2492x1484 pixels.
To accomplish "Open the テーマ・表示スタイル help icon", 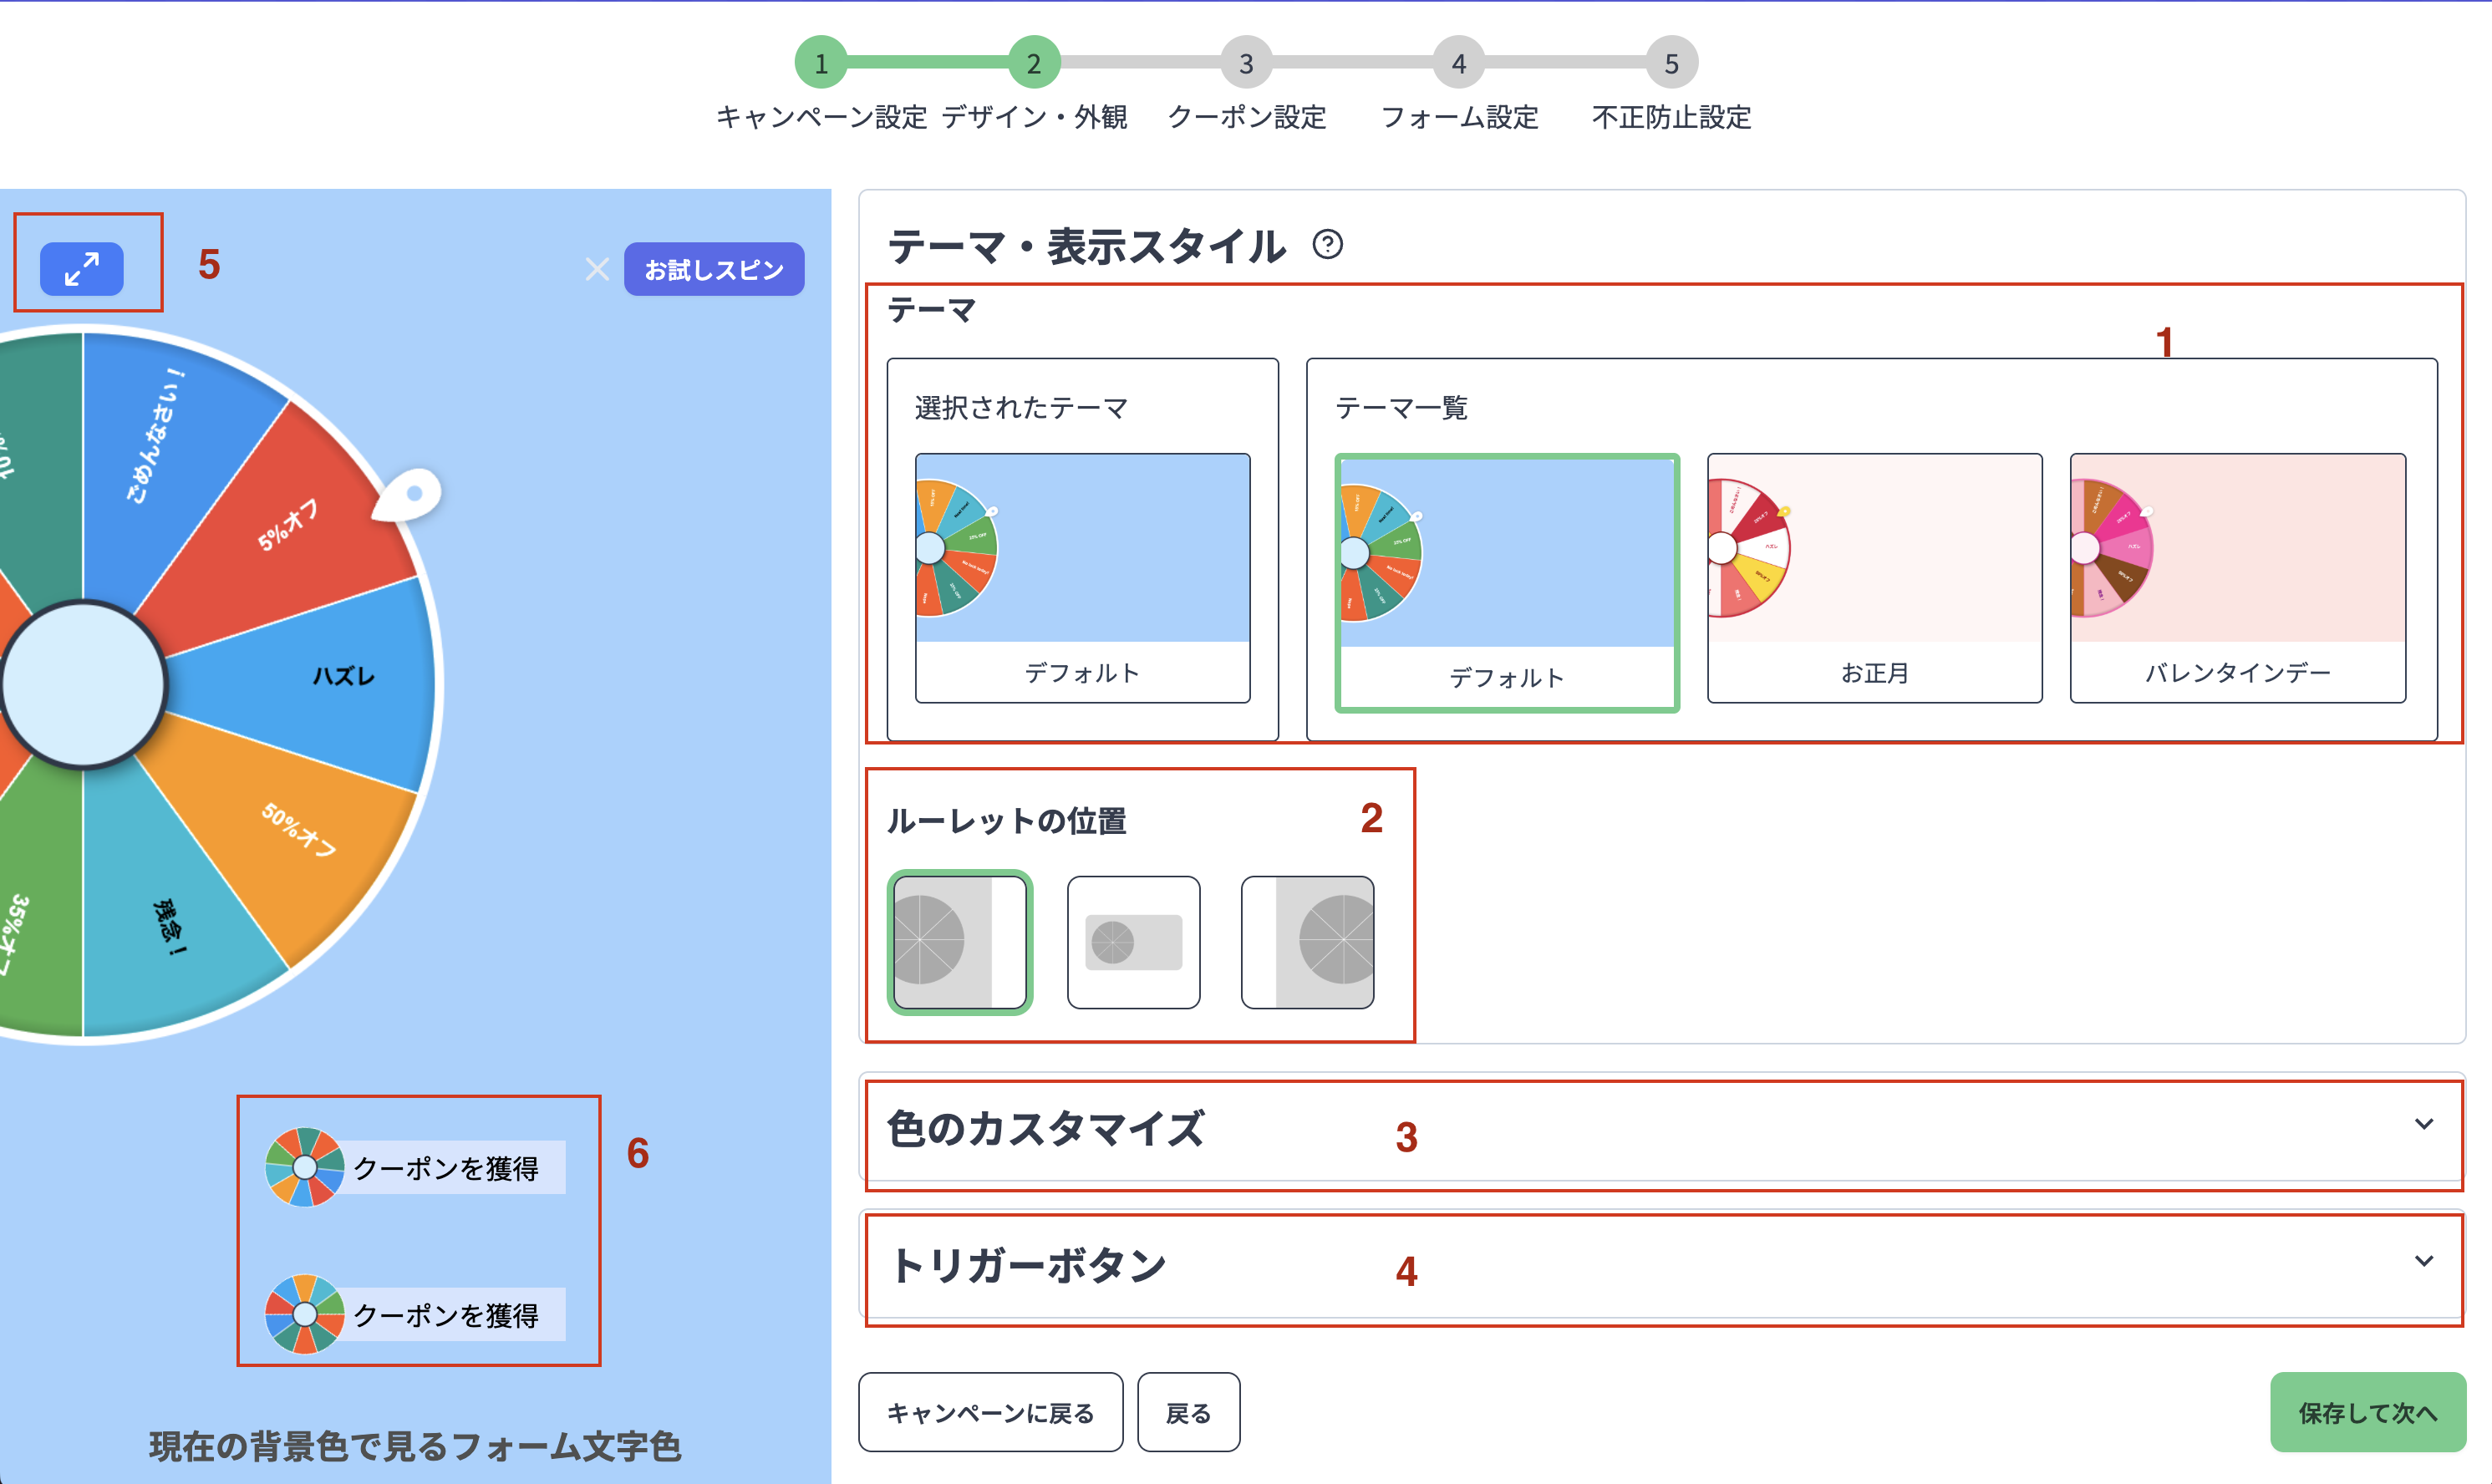I will pyautogui.click(x=1327, y=245).
